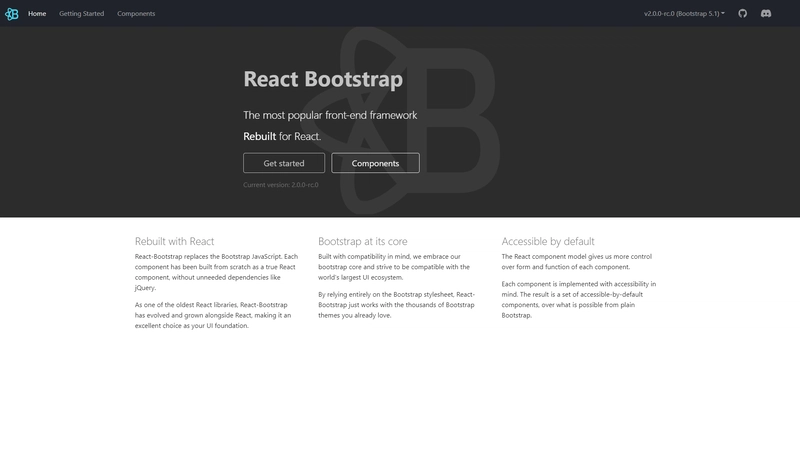Click the 'Accessible by default' heading

tap(547, 241)
